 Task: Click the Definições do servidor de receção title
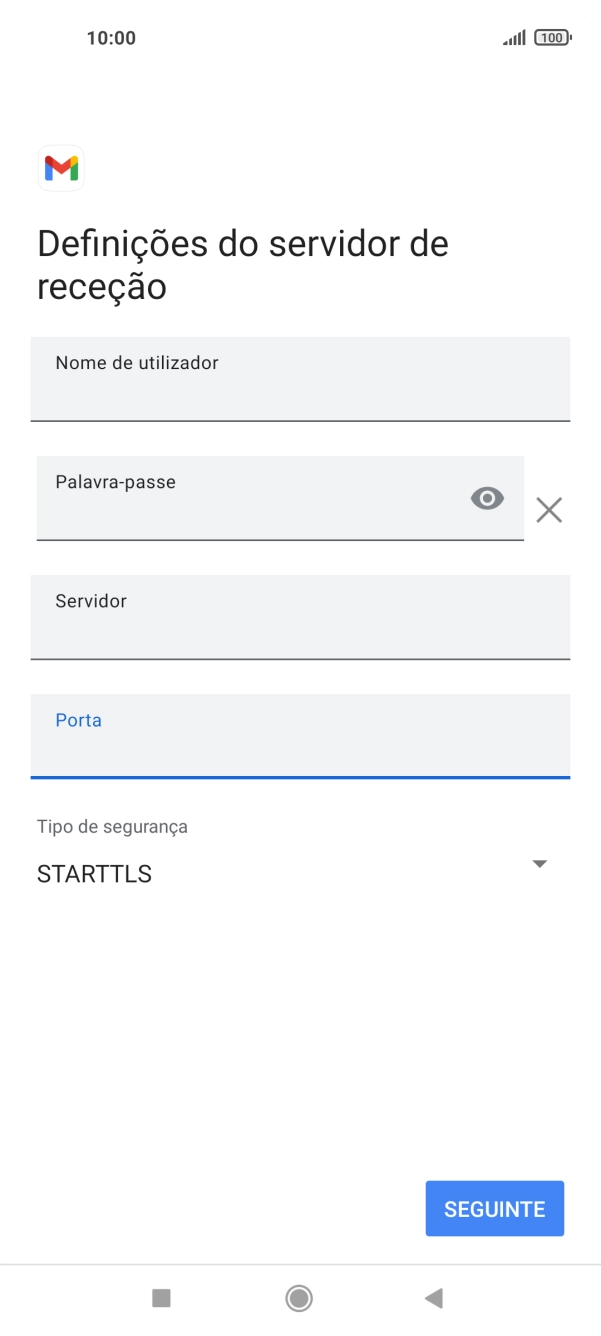tap(241, 263)
